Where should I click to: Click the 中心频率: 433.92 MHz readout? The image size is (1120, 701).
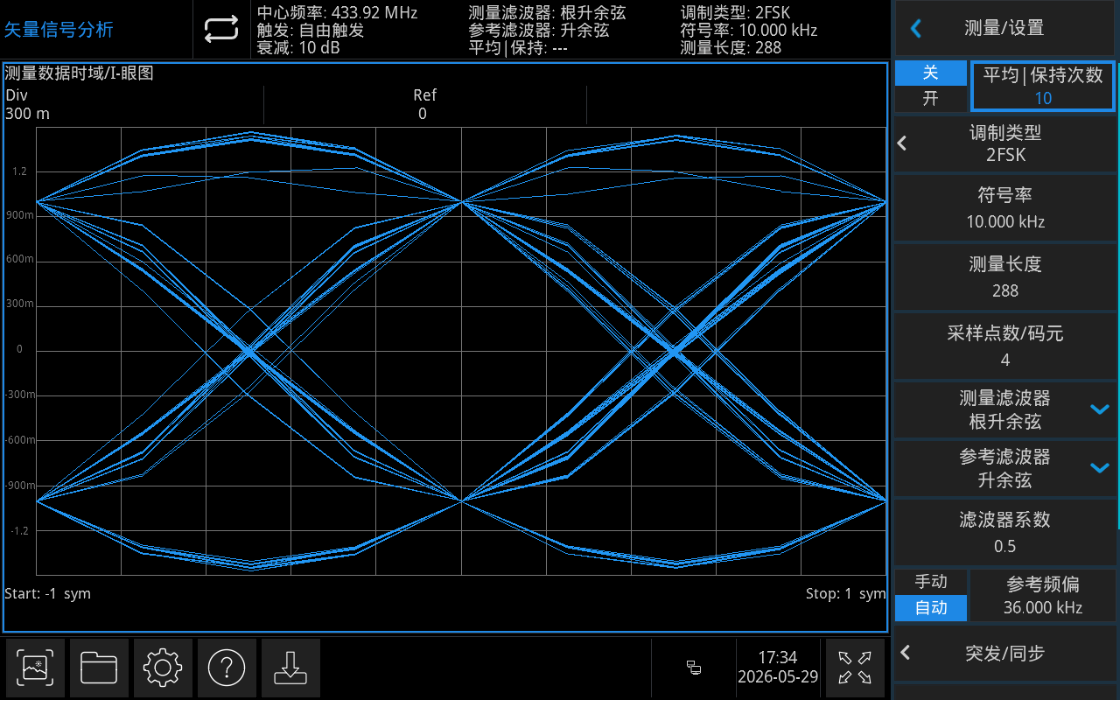point(336,13)
